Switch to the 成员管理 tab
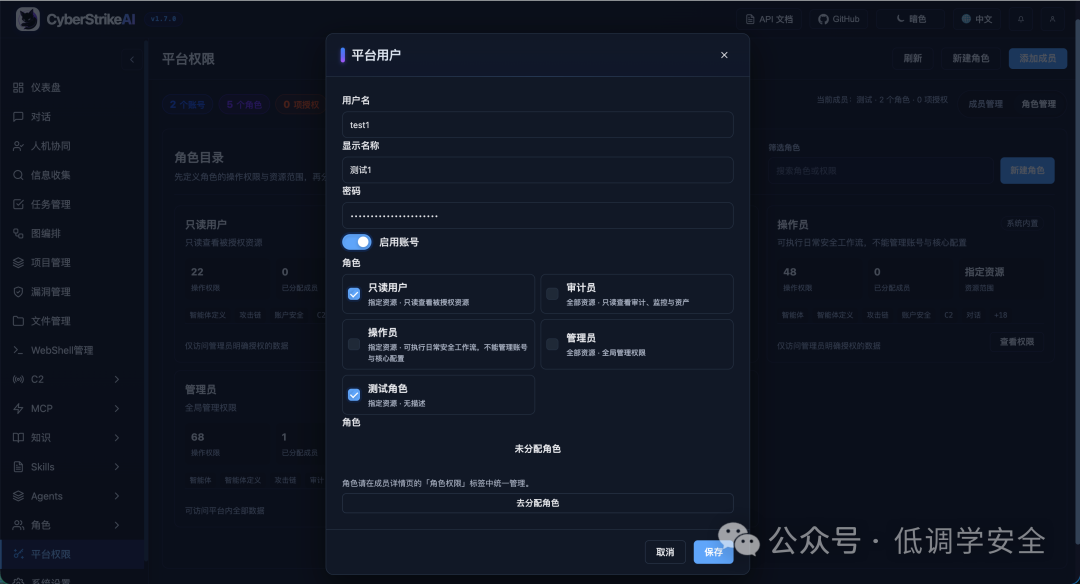 point(986,104)
